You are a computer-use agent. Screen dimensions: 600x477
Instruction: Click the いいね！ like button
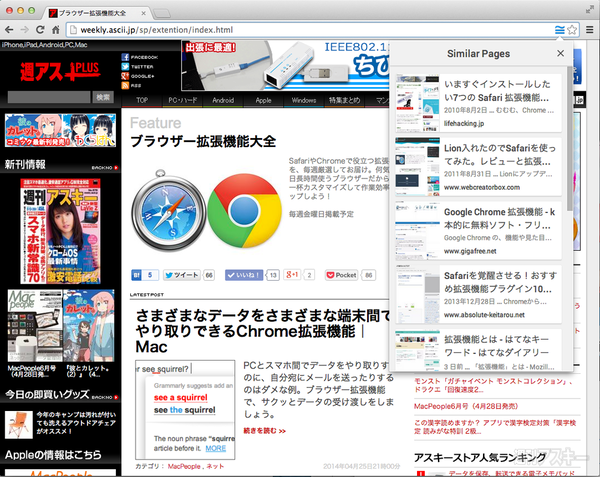click(244, 275)
